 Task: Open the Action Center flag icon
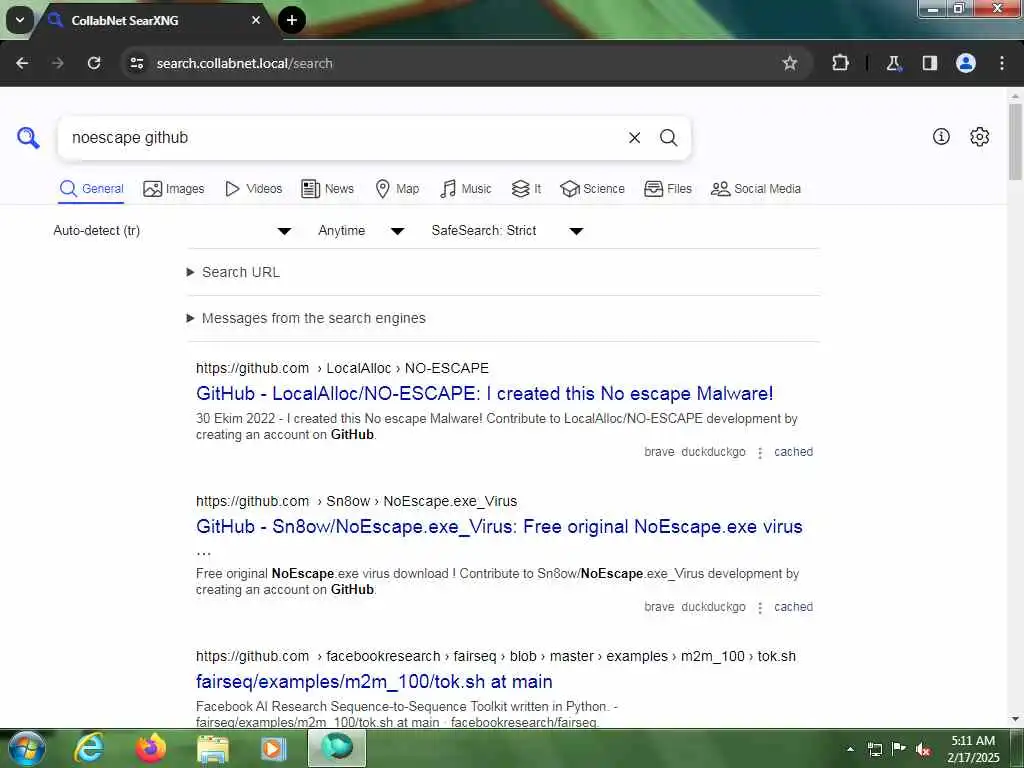[x=899, y=749]
